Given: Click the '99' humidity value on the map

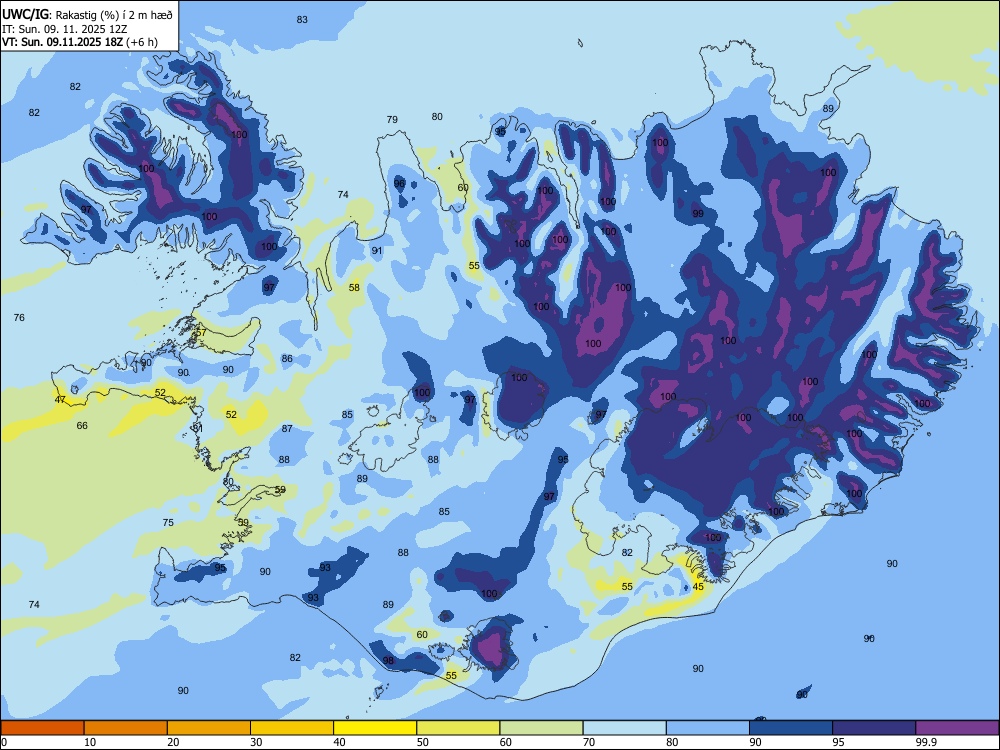Looking at the screenshot, I should [x=698, y=214].
